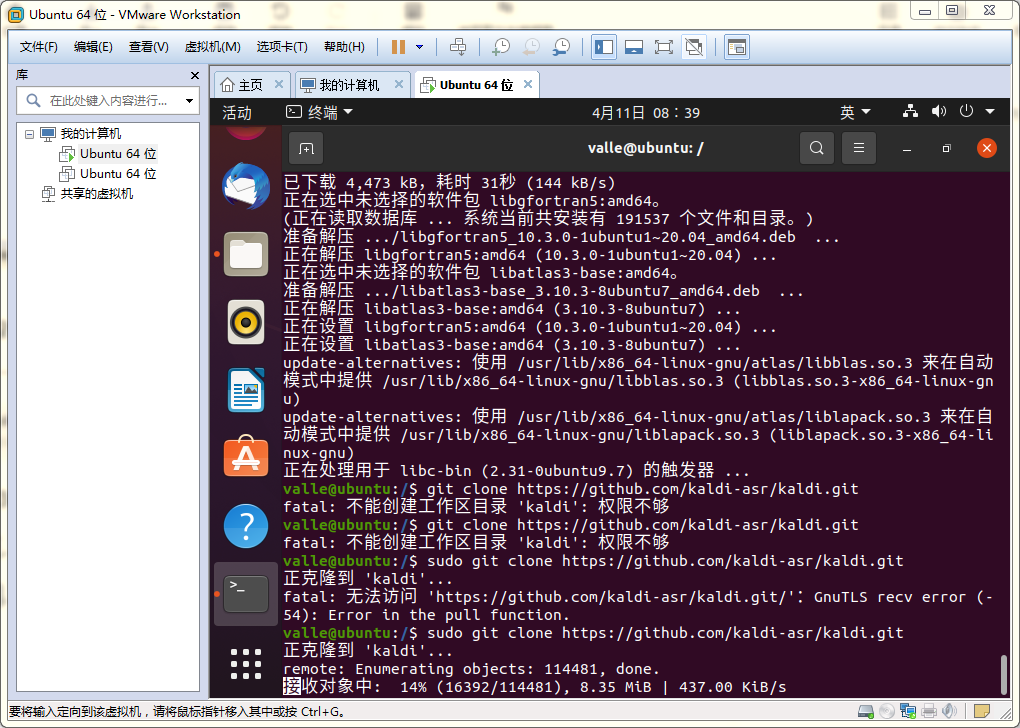Enter full screen mode from VMware toolbar
The width and height of the screenshot is (1020, 728).
[664, 47]
